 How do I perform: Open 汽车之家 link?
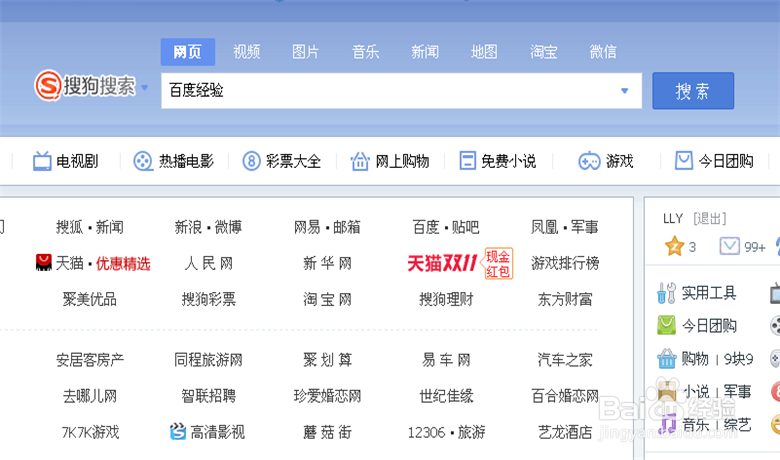(565, 360)
